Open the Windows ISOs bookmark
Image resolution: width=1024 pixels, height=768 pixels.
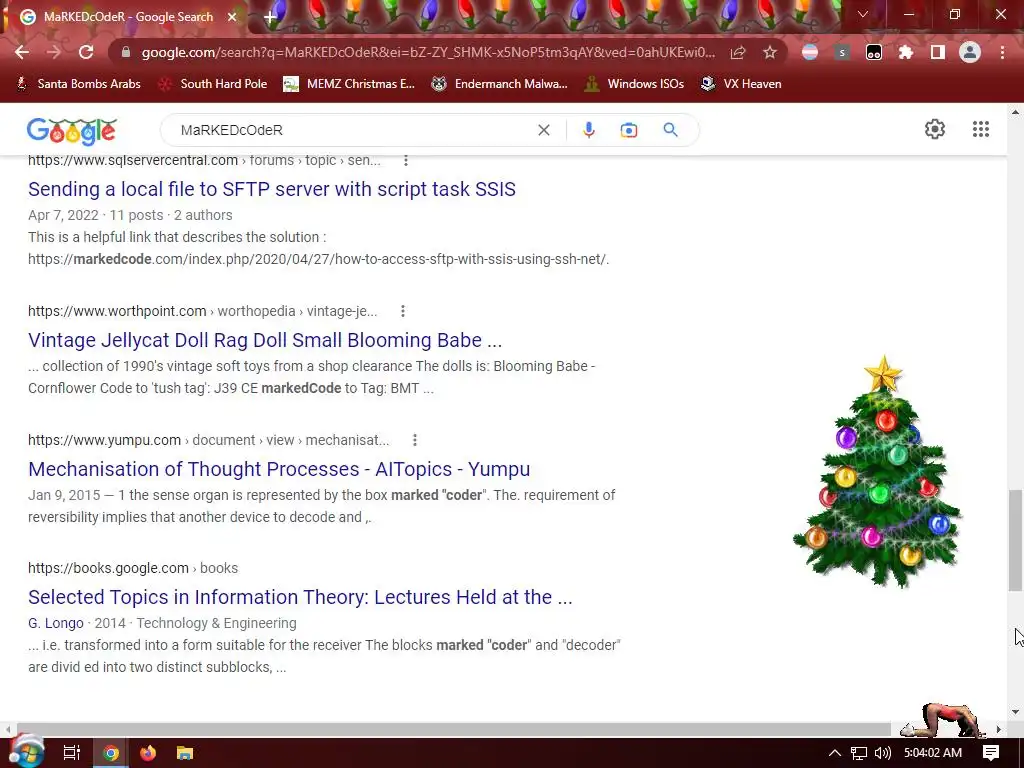coord(634,84)
